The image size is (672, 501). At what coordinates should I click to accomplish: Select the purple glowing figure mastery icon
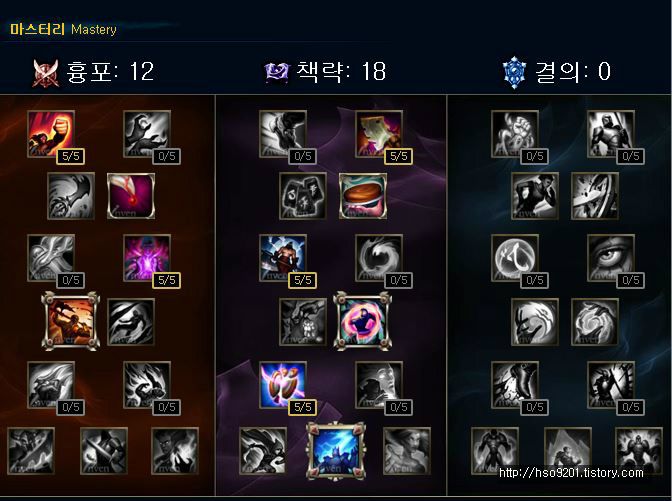coord(147,258)
